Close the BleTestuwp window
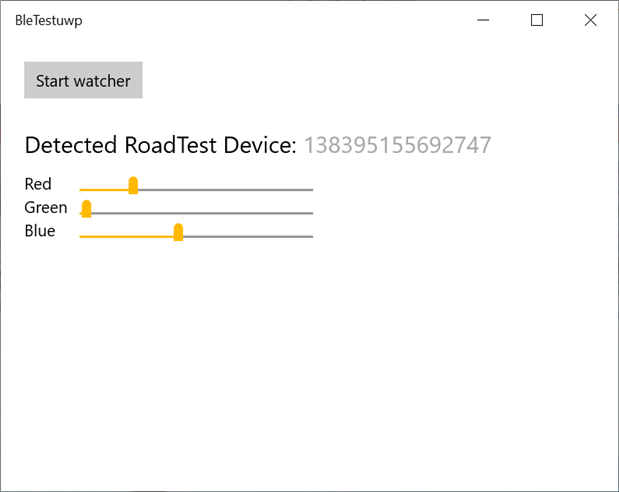The height and width of the screenshot is (492, 619). tap(590, 20)
